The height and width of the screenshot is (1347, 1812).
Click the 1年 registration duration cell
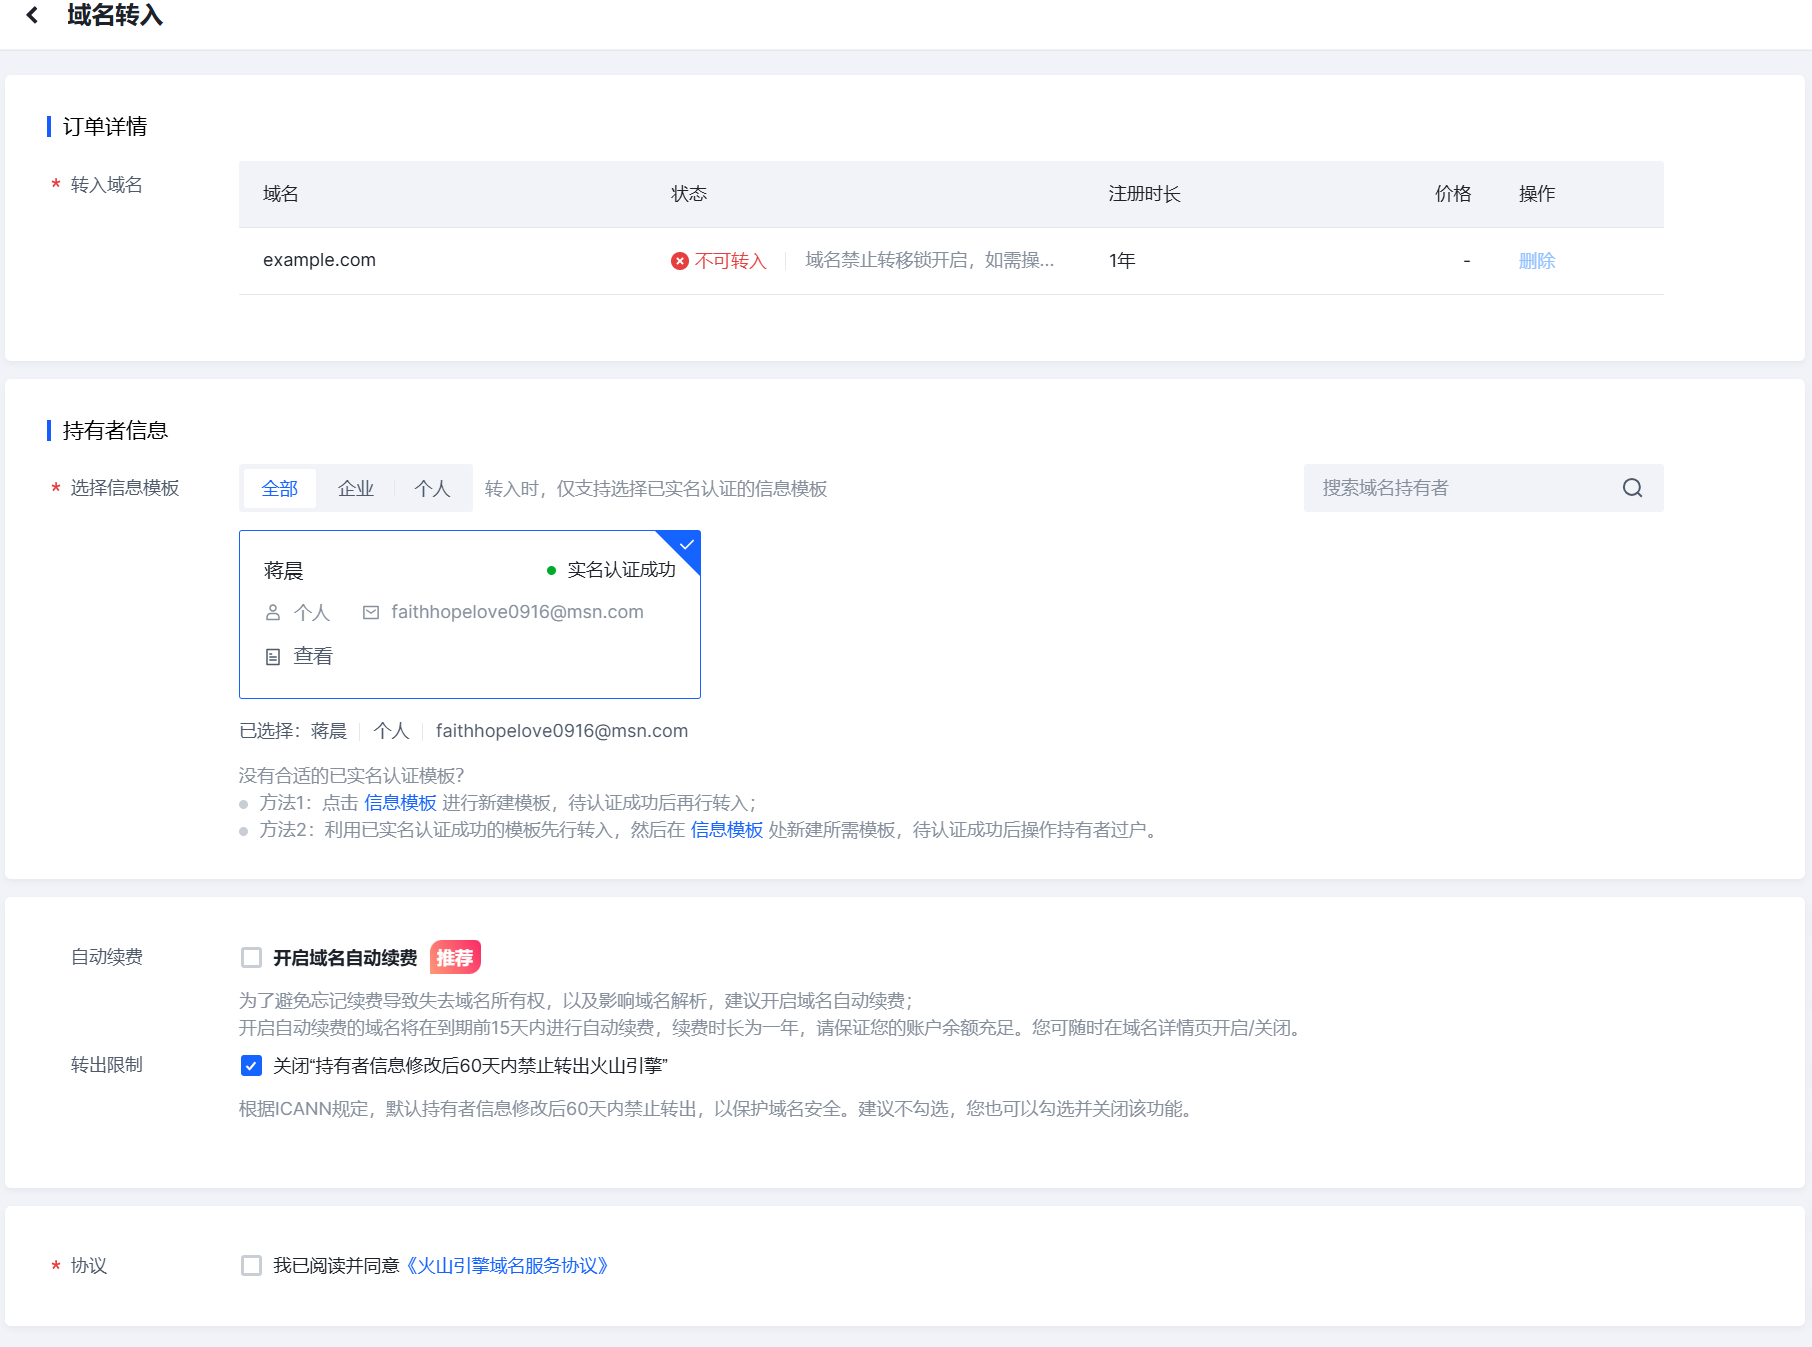point(1122,261)
